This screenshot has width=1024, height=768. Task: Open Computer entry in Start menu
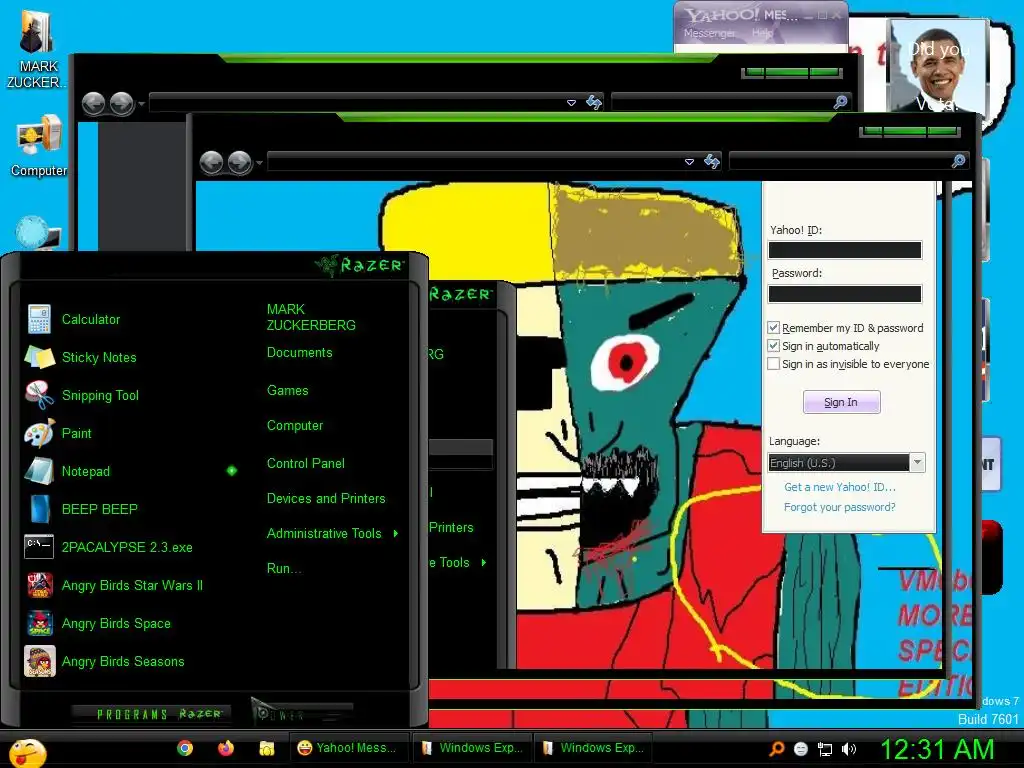295,426
